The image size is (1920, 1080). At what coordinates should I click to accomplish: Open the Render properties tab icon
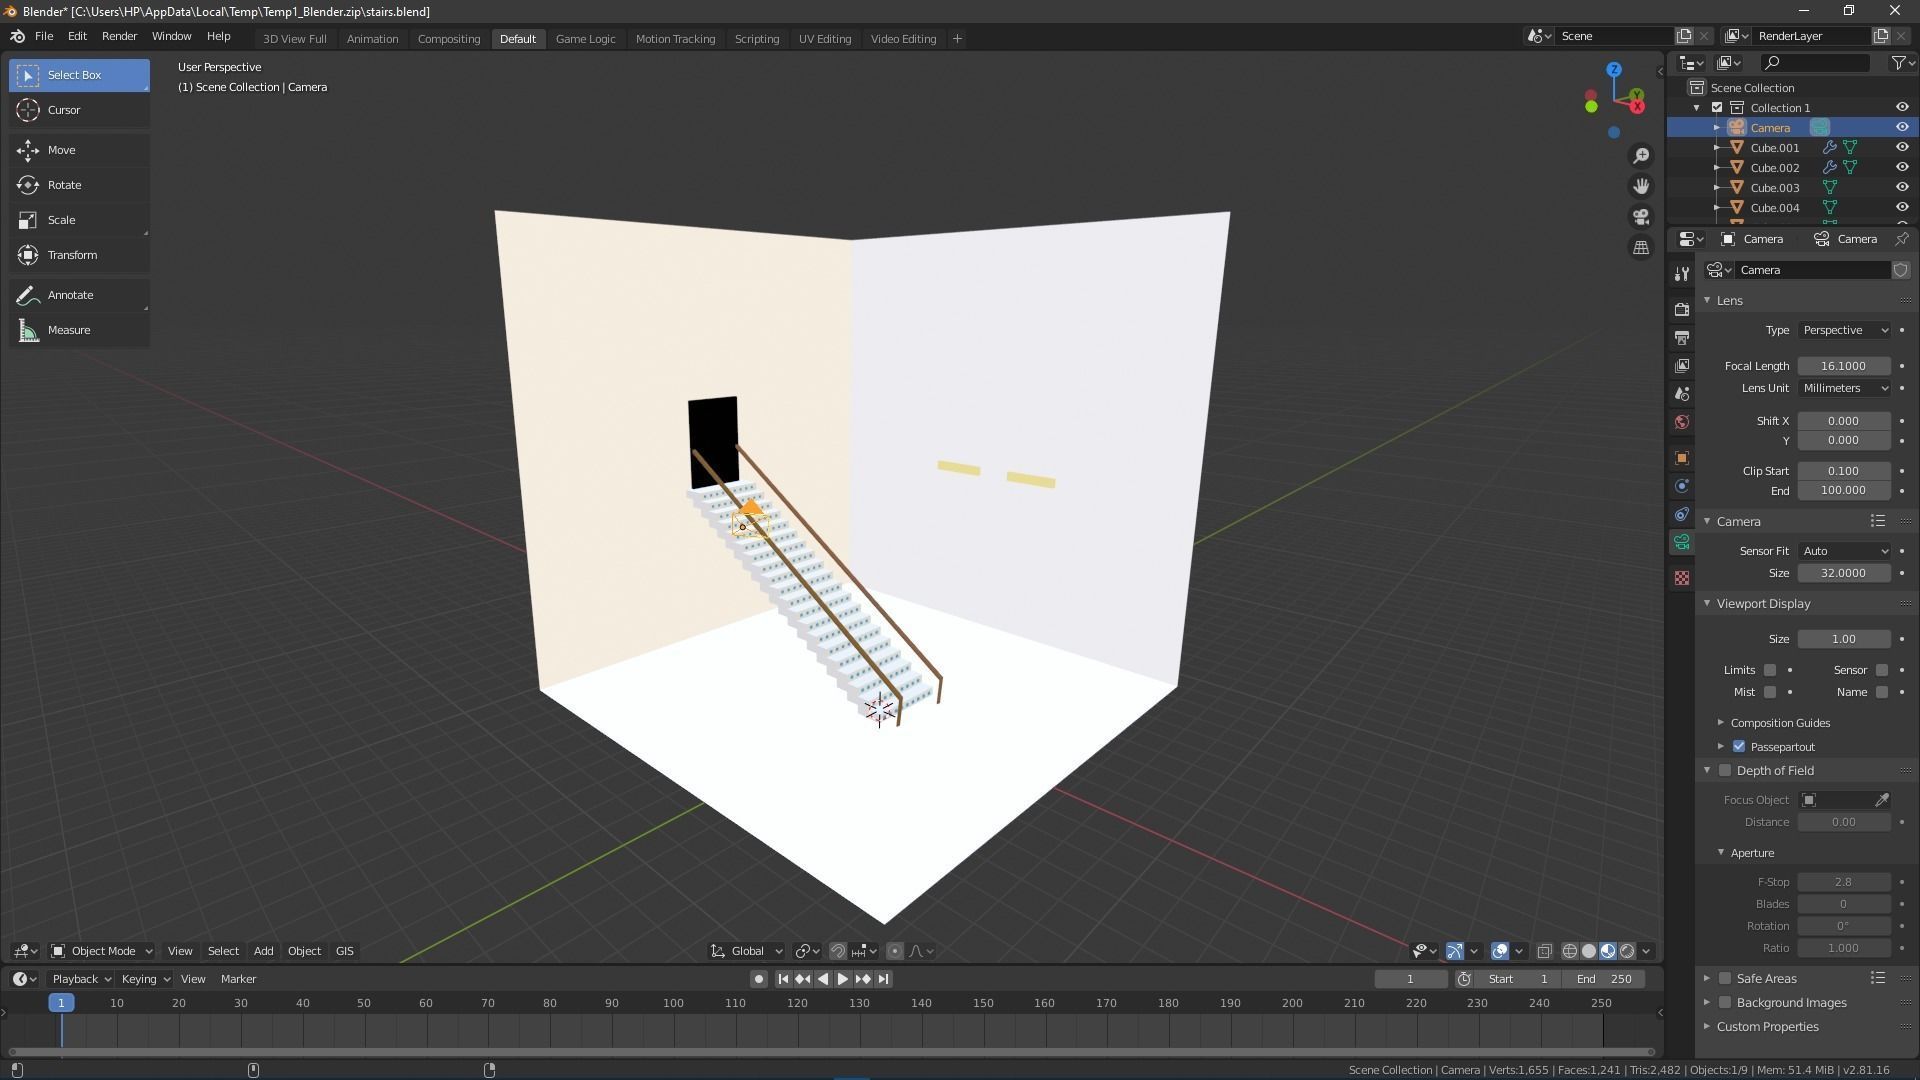(x=1682, y=310)
